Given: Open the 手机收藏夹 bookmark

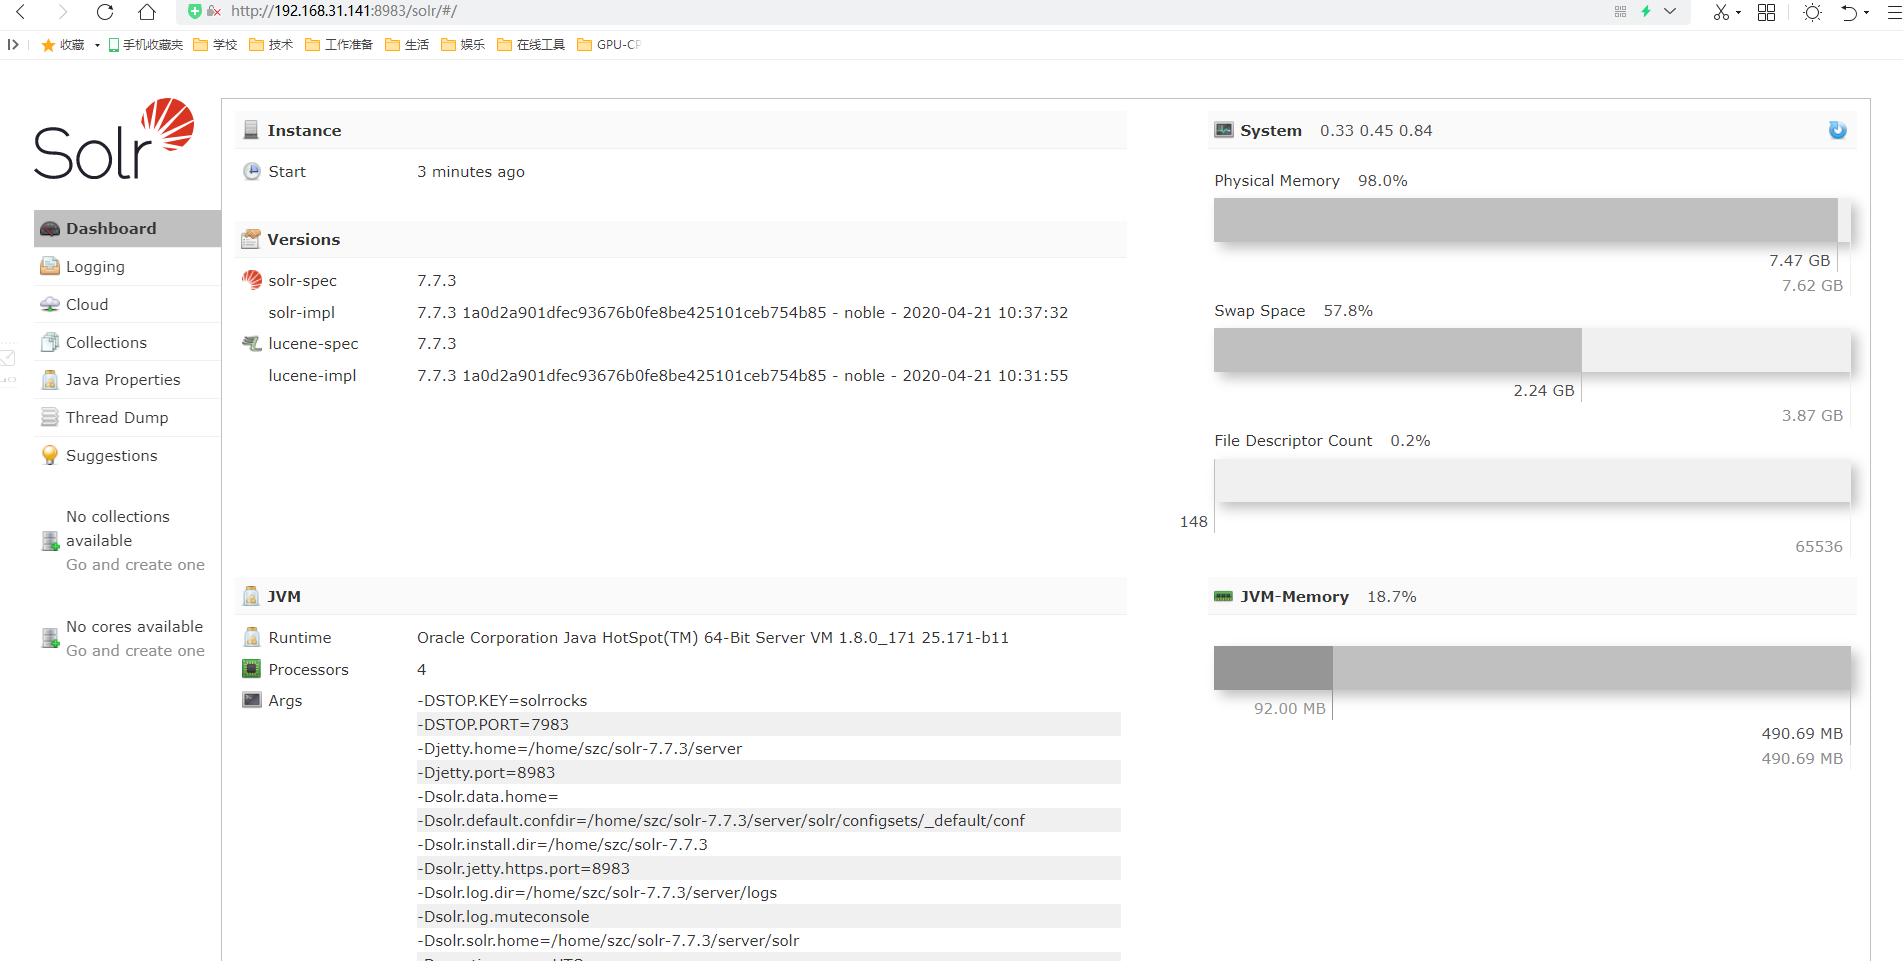Looking at the screenshot, I should (x=146, y=45).
